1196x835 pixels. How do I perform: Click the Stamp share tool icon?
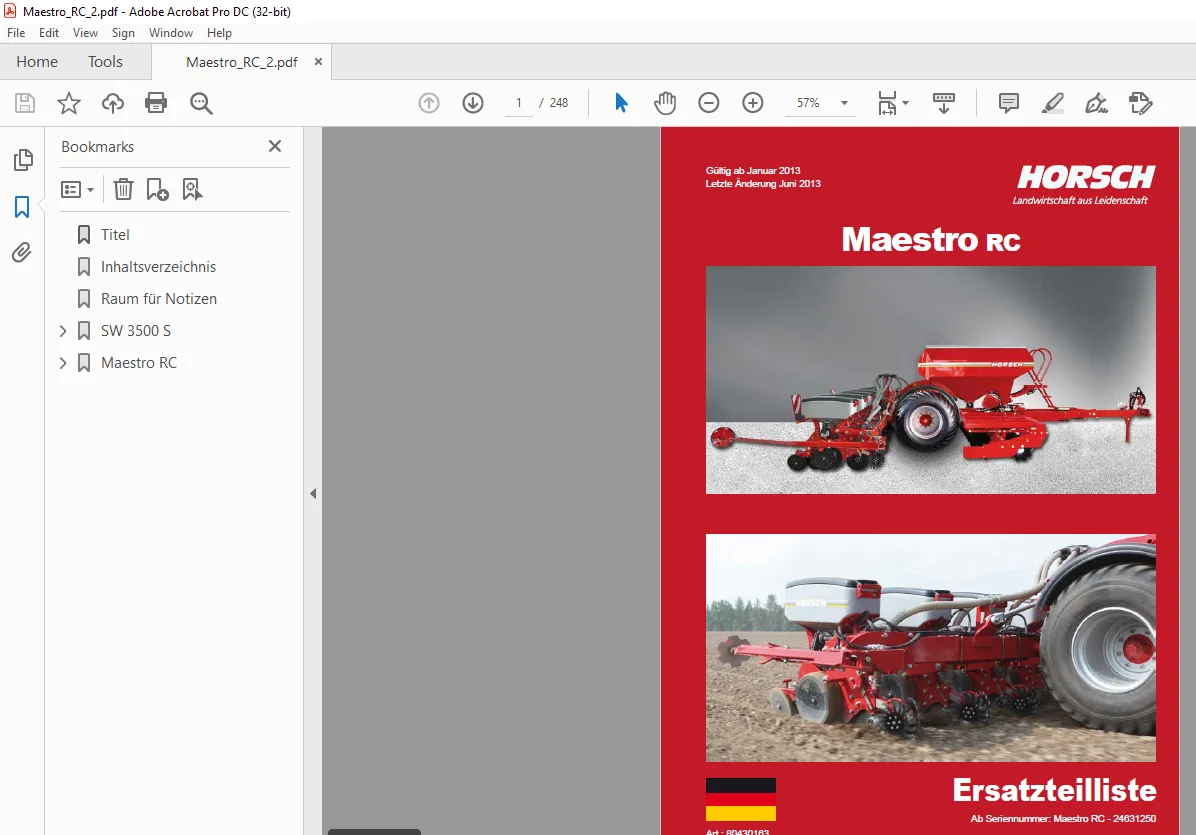[x=1140, y=103]
